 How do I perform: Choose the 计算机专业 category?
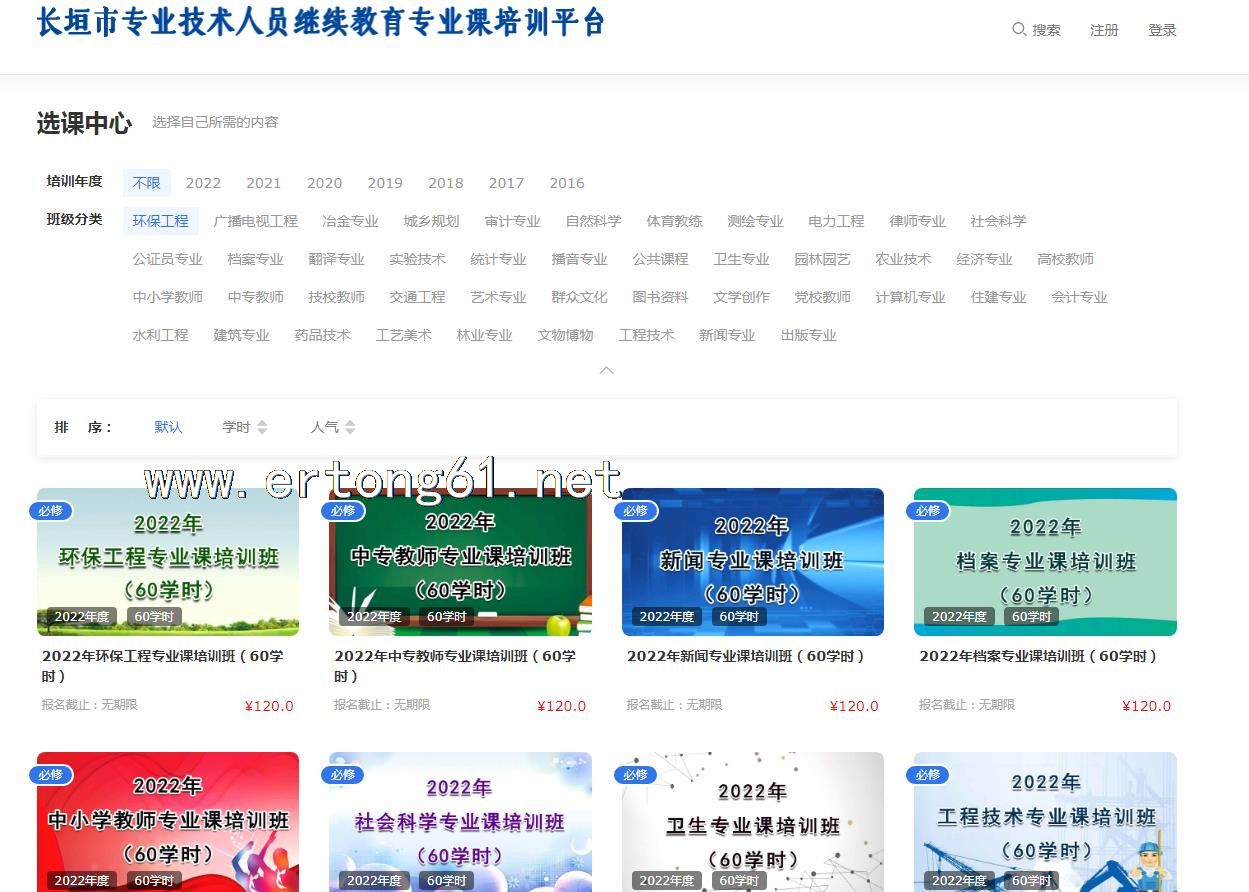pyautogui.click(x=910, y=297)
